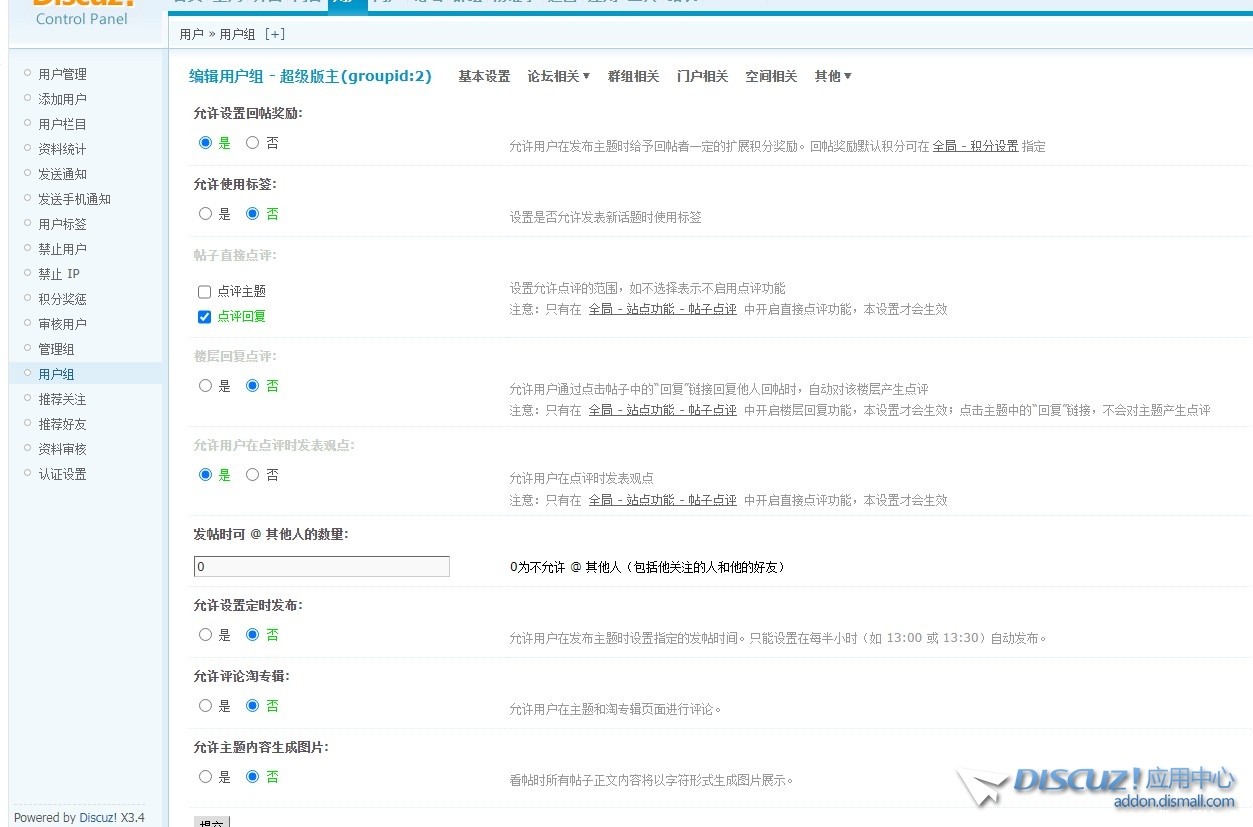
Task: Switch to the 群组相关 tab
Action: coord(633,77)
